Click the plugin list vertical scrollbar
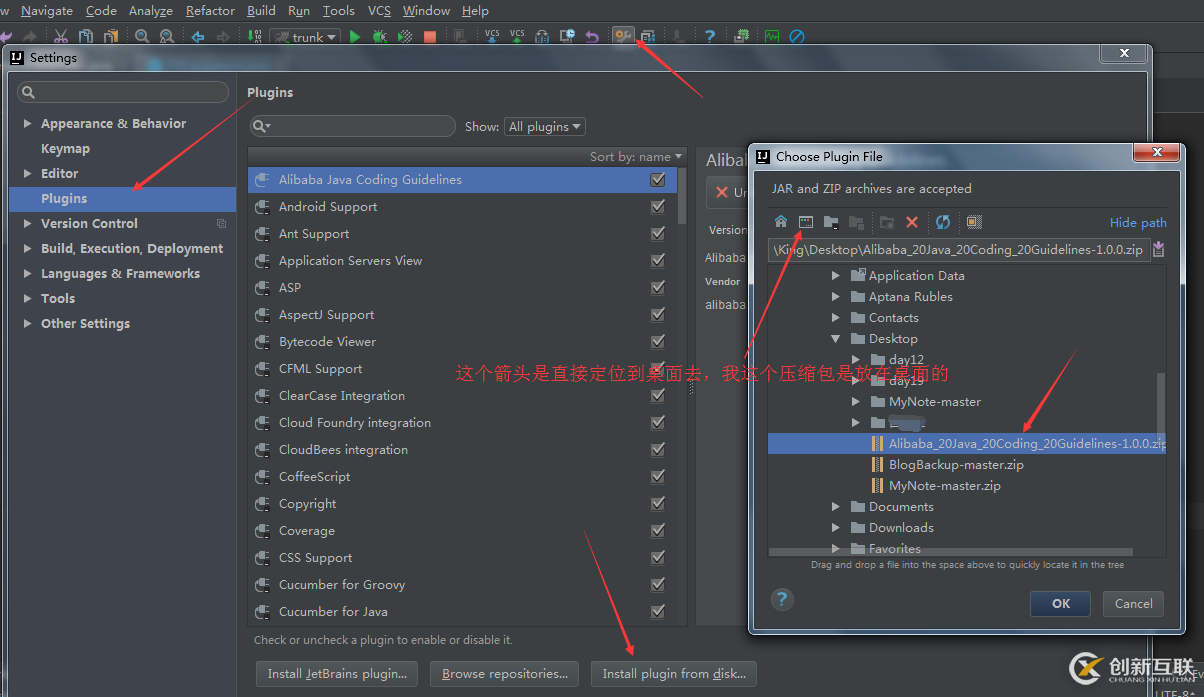This screenshot has height=697, width=1204. point(682,195)
